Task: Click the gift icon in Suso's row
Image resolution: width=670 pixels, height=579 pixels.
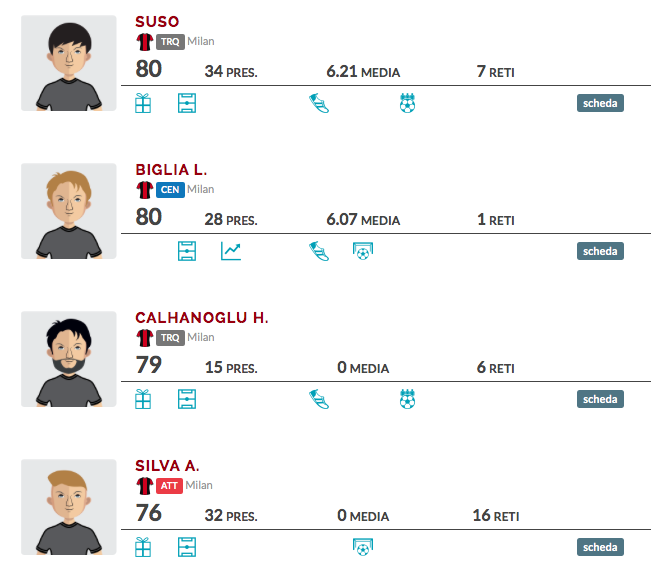Action: click(x=143, y=103)
